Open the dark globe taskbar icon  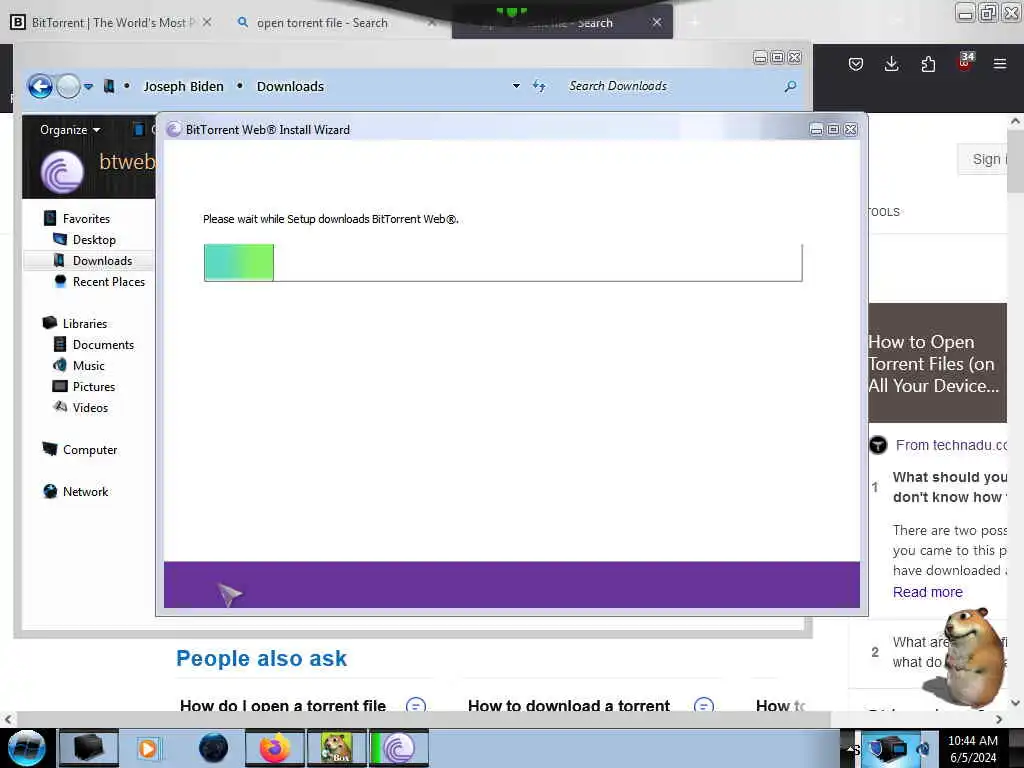(x=213, y=748)
